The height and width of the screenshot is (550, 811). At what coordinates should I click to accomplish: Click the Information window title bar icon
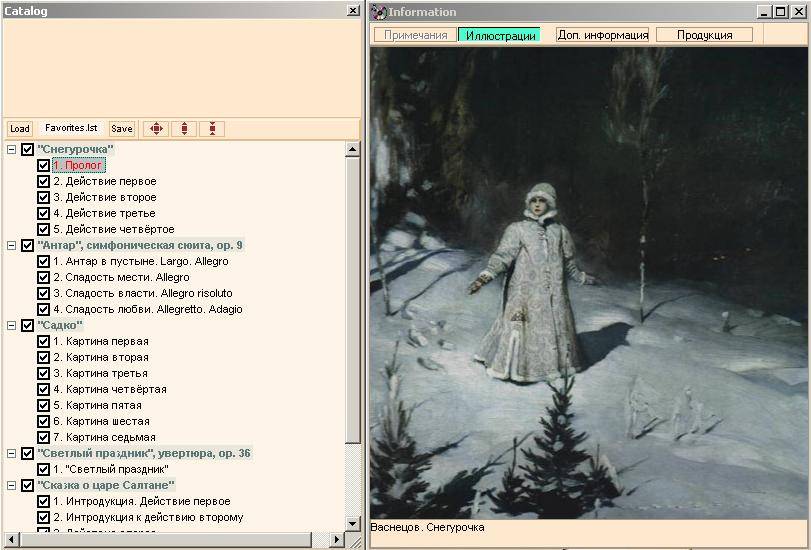pos(379,11)
